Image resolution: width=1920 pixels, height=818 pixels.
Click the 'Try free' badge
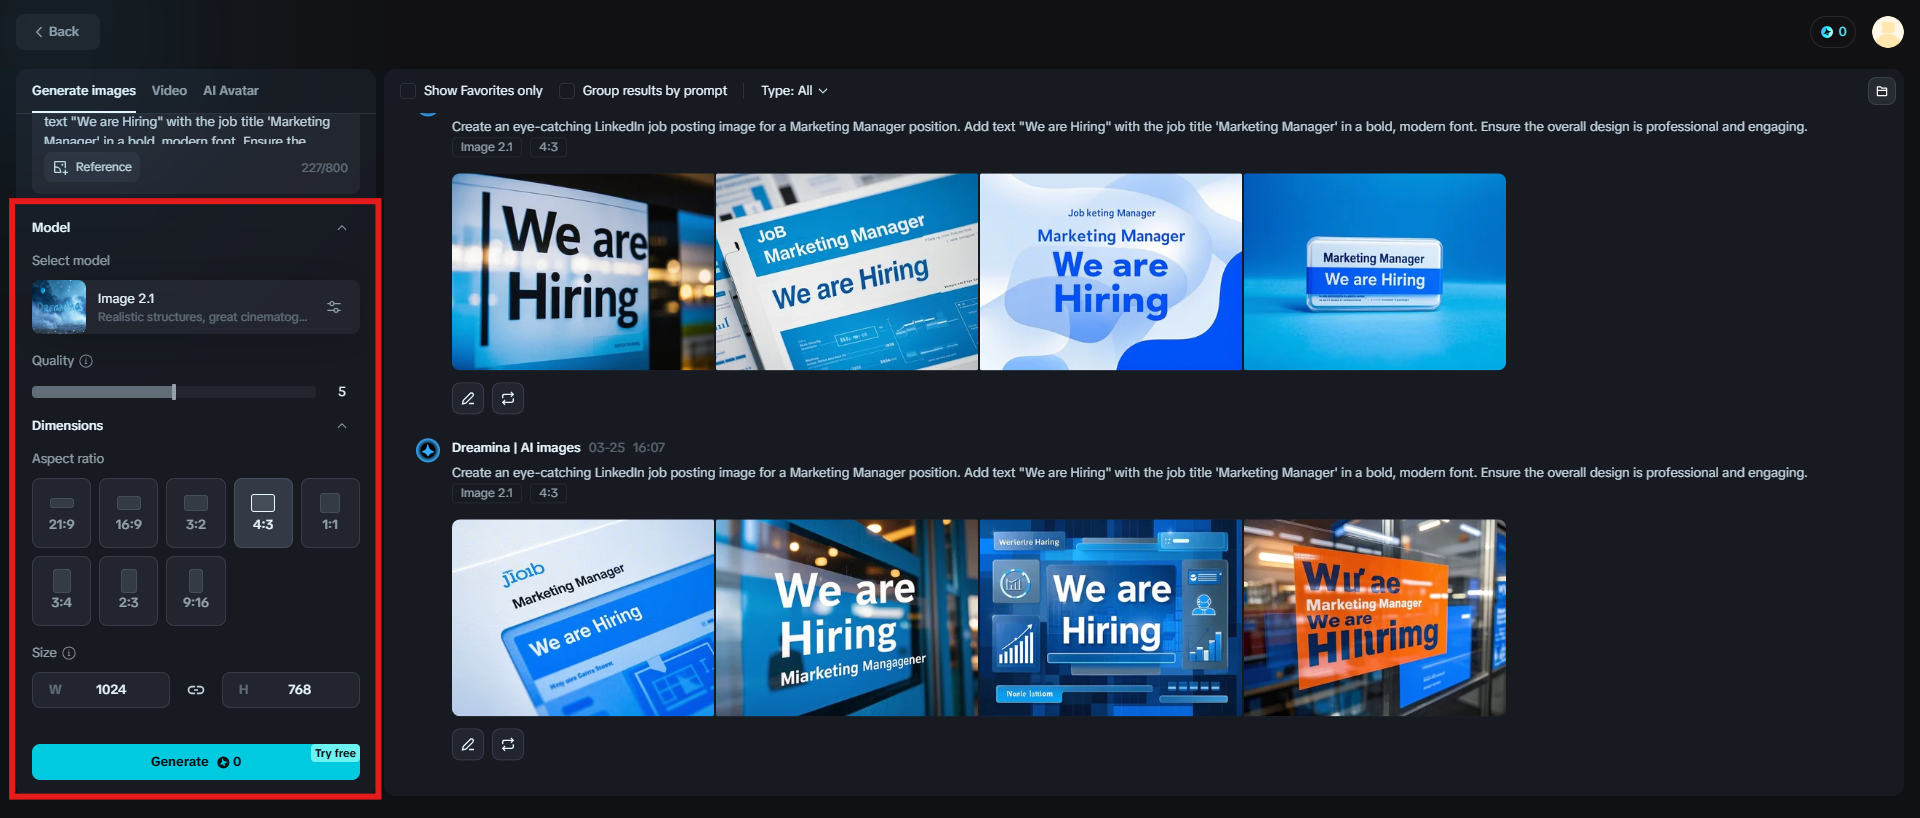335,754
